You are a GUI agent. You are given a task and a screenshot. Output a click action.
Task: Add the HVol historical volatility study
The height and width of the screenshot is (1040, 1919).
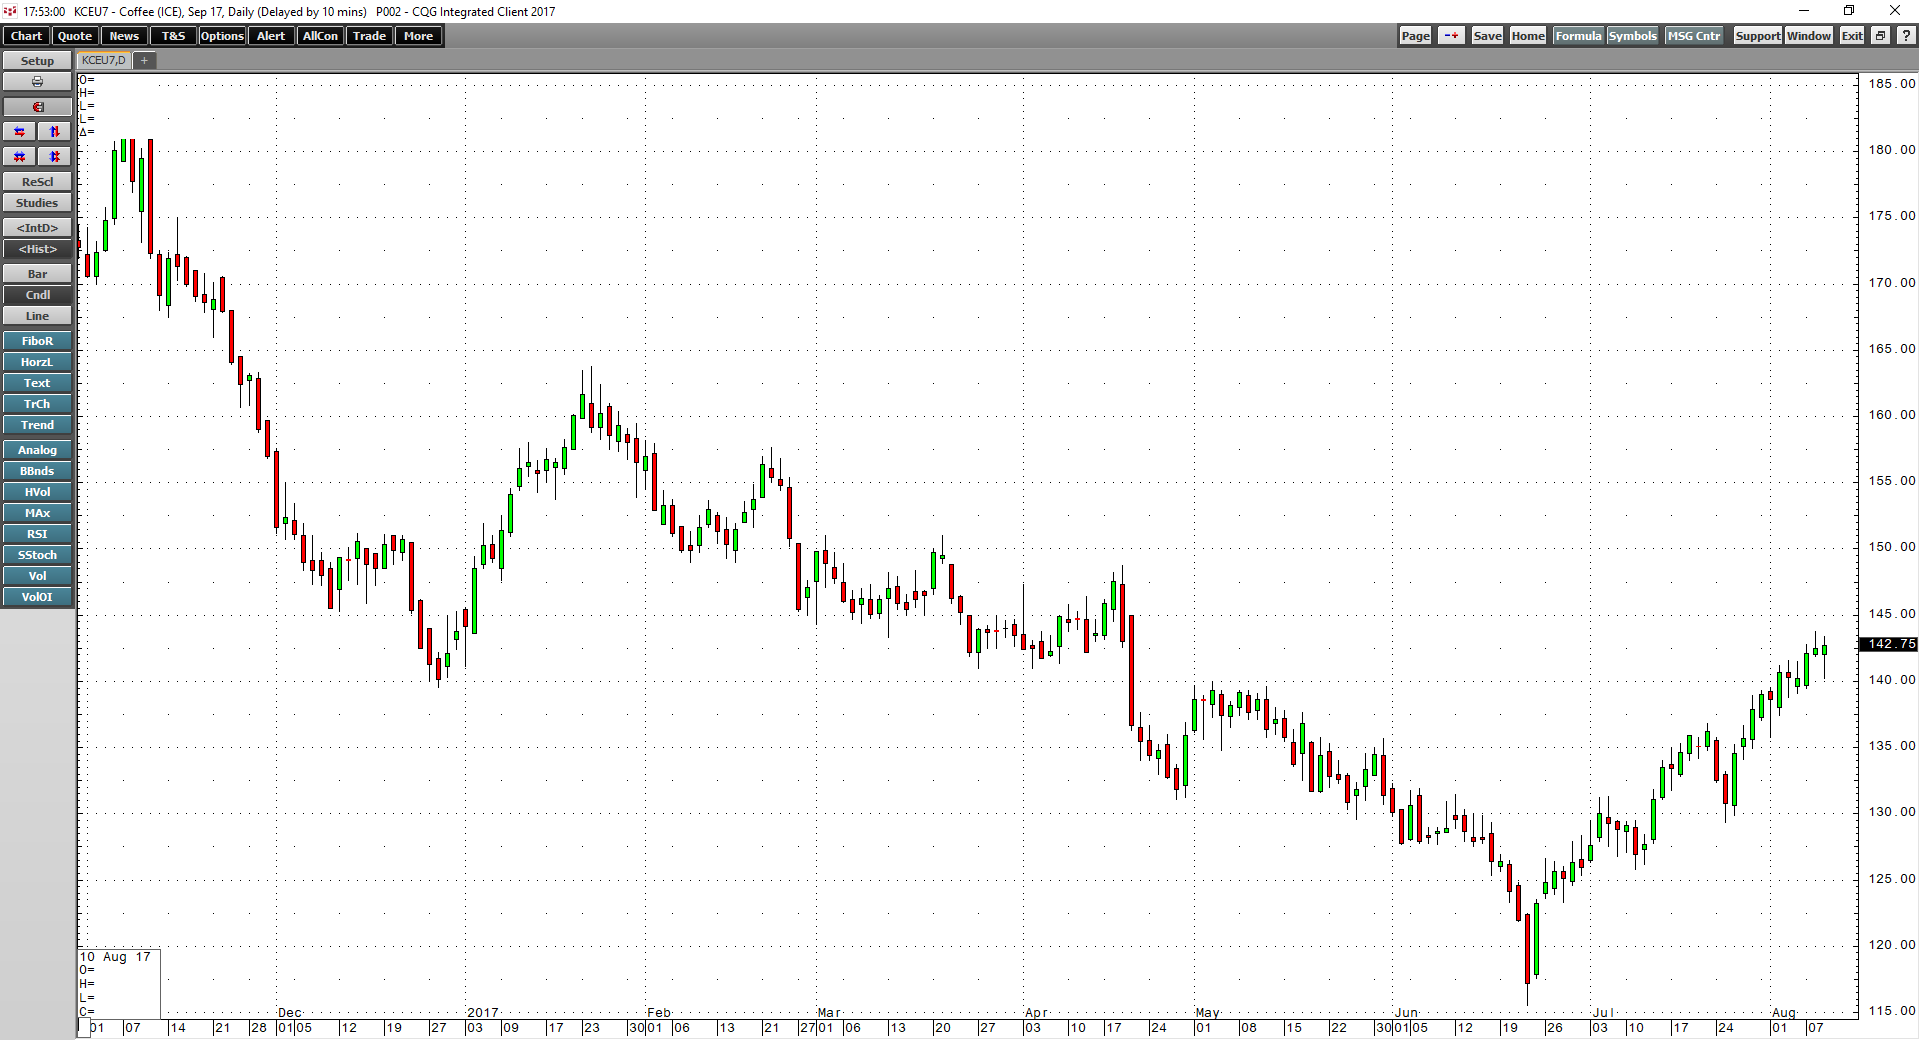[37, 492]
